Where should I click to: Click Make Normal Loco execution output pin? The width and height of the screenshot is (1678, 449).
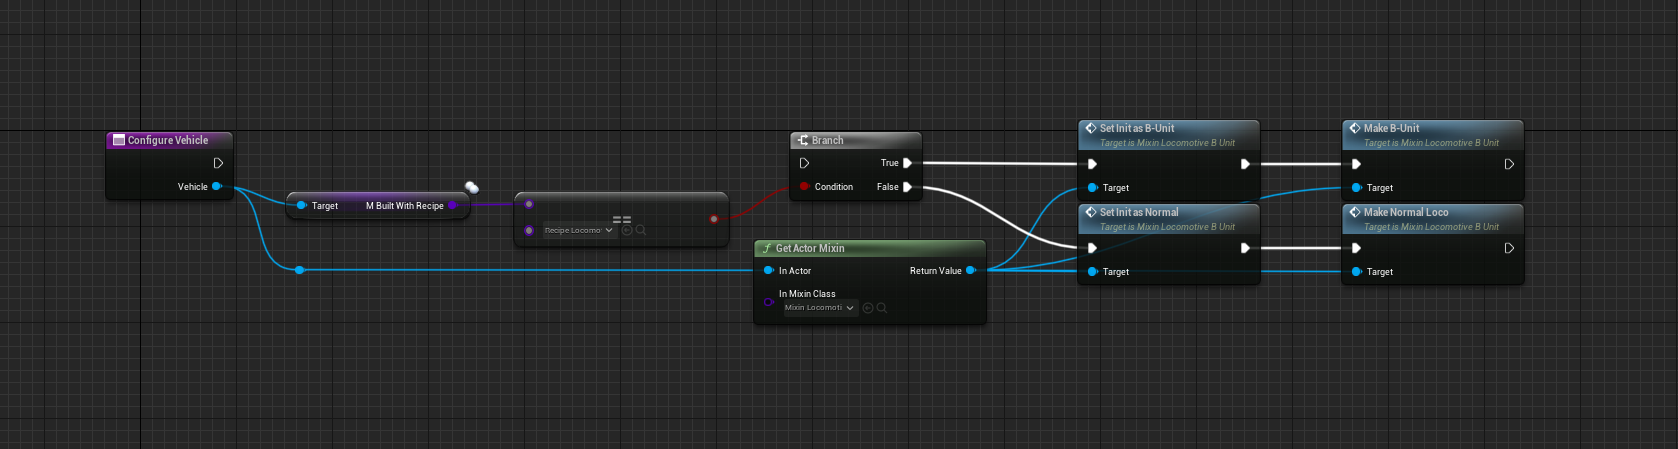(x=1509, y=248)
